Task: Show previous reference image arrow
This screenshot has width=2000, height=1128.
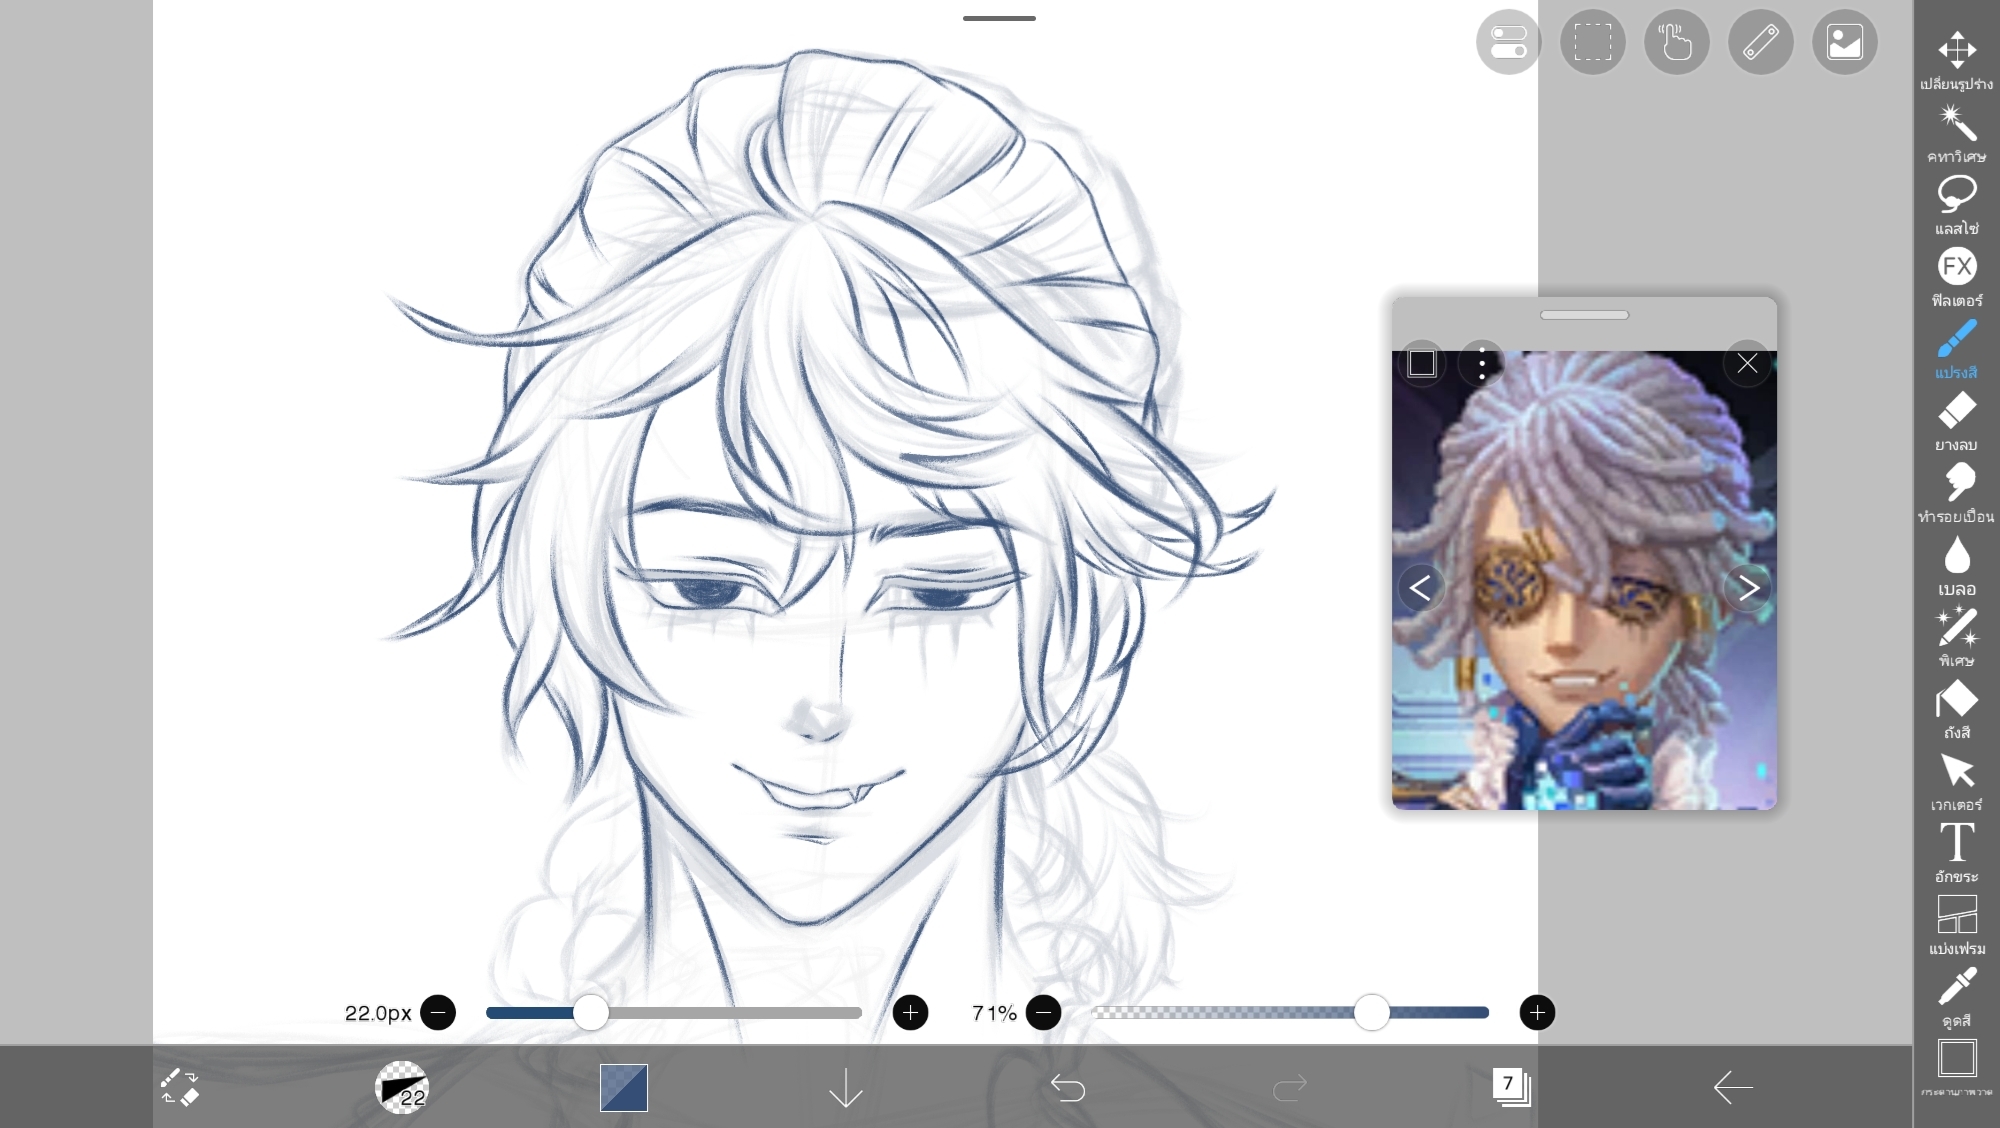Action: pyautogui.click(x=1420, y=588)
